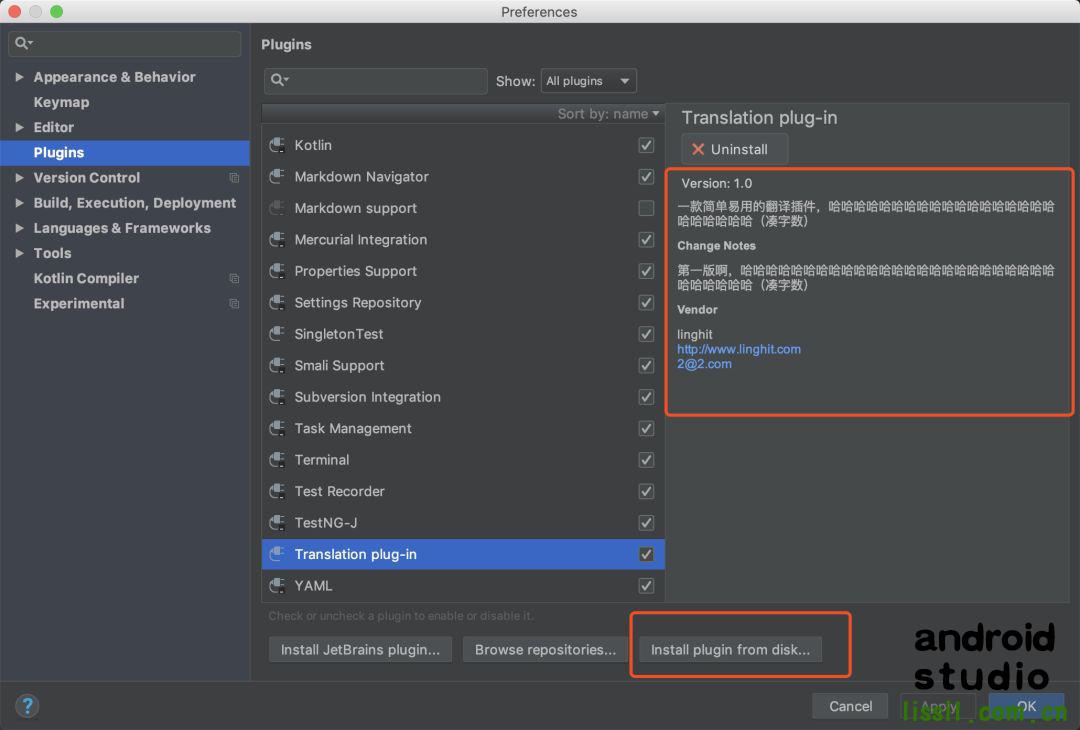Viewport: 1080px width, 730px height.
Task: Open the Sort by name dropdown
Action: (x=608, y=114)
